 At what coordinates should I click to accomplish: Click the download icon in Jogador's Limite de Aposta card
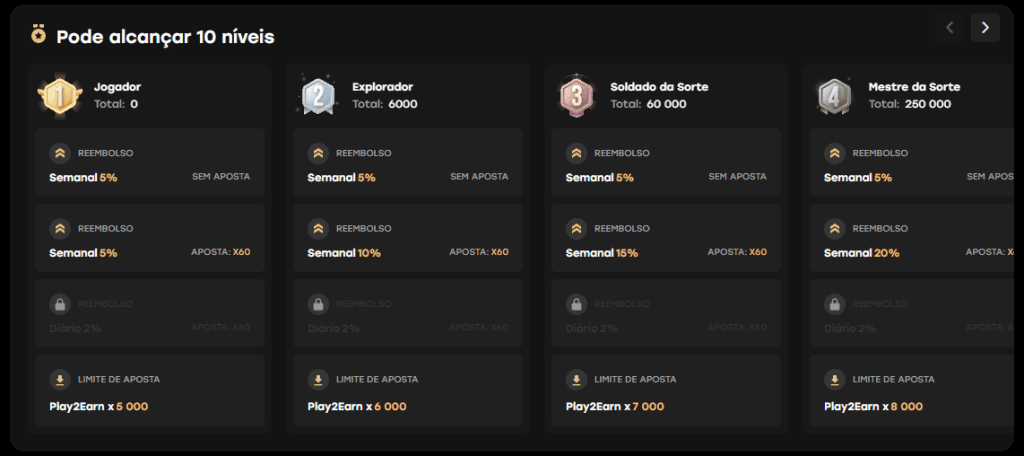[60, 380]
